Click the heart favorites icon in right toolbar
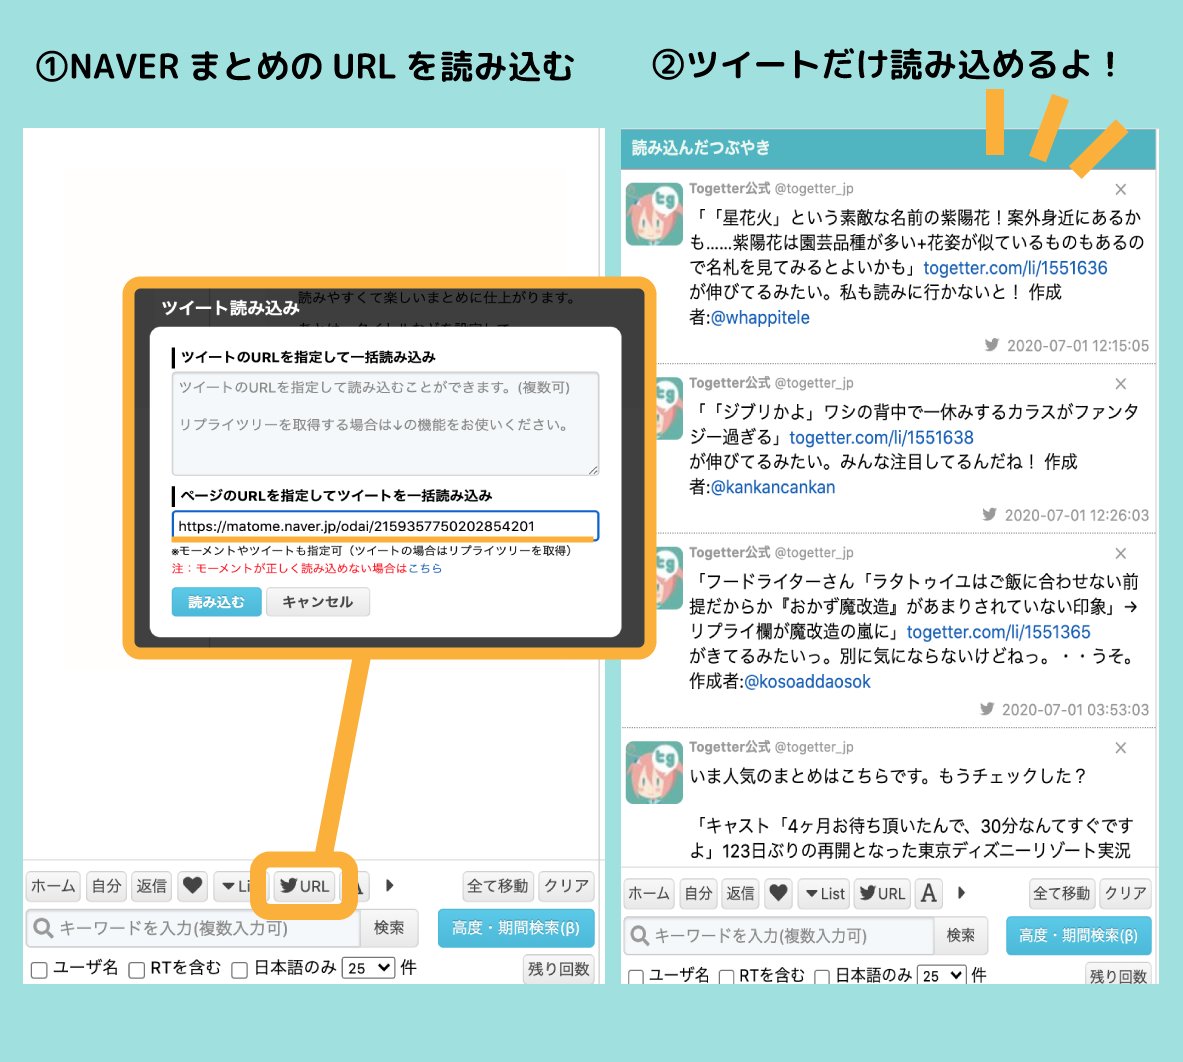The width and height of the screenshot is (1183, 1062). pyautogui.click(x=779, y=894)
